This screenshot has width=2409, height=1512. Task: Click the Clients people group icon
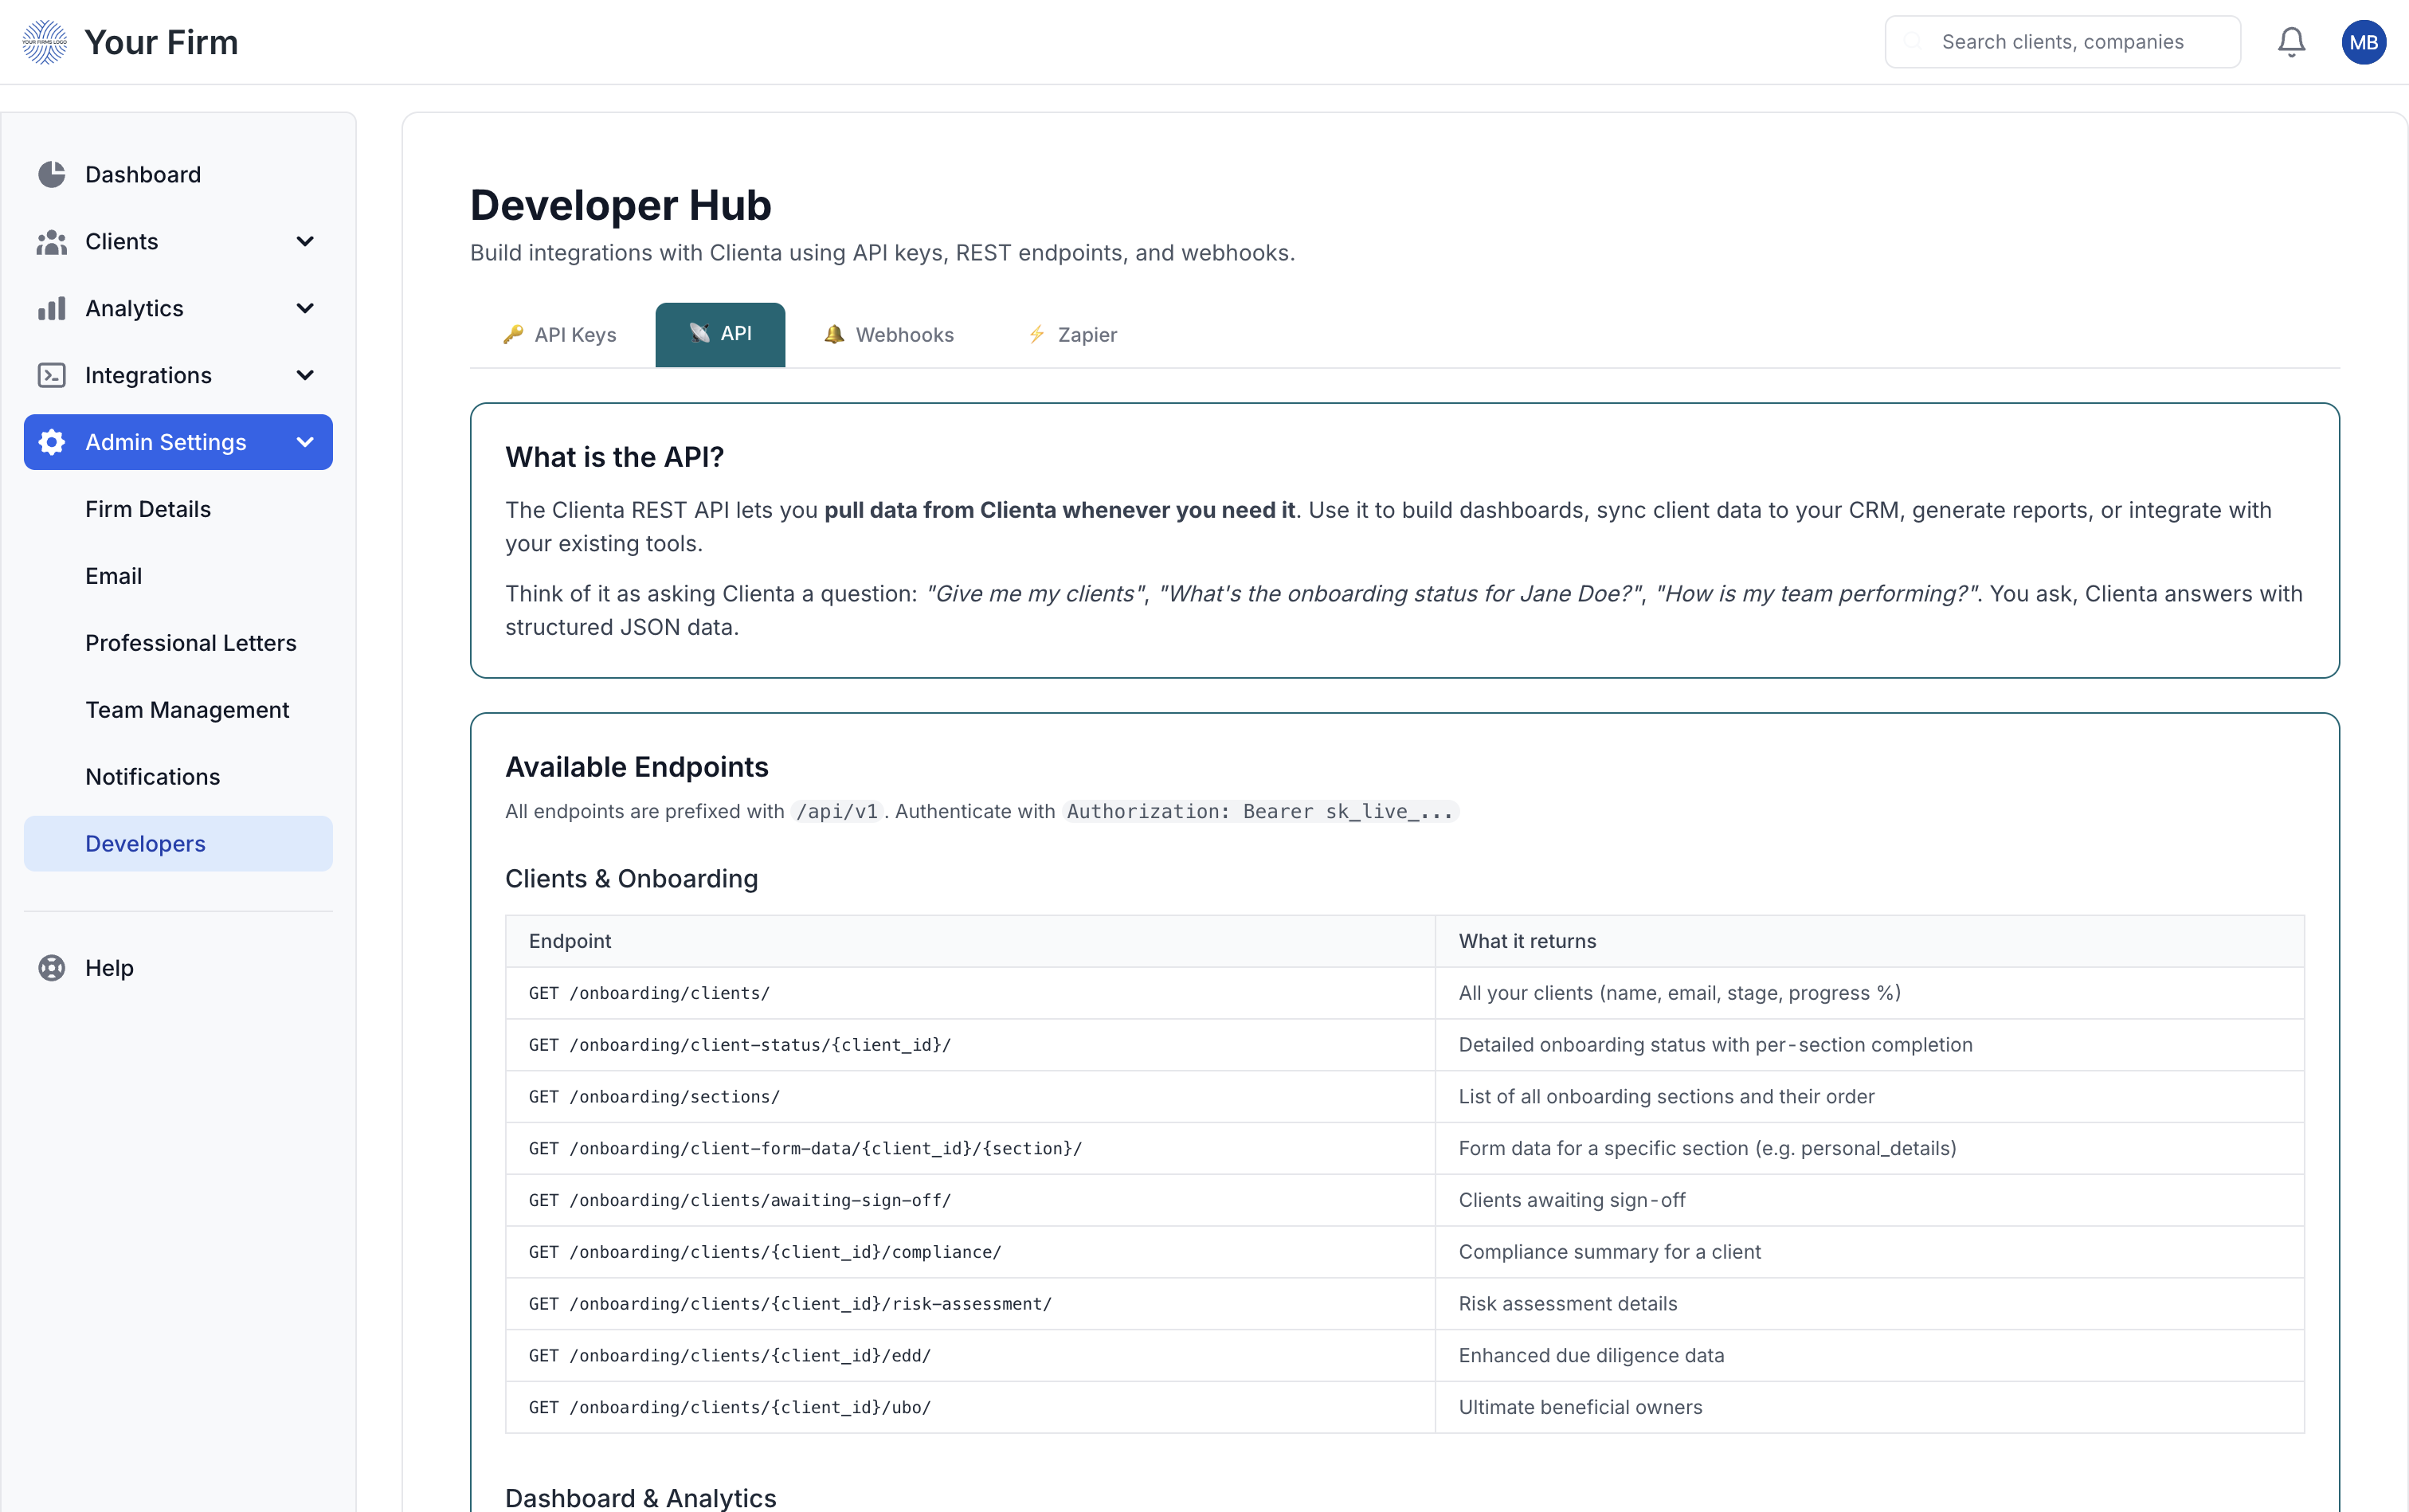click(x=52, y=241)
